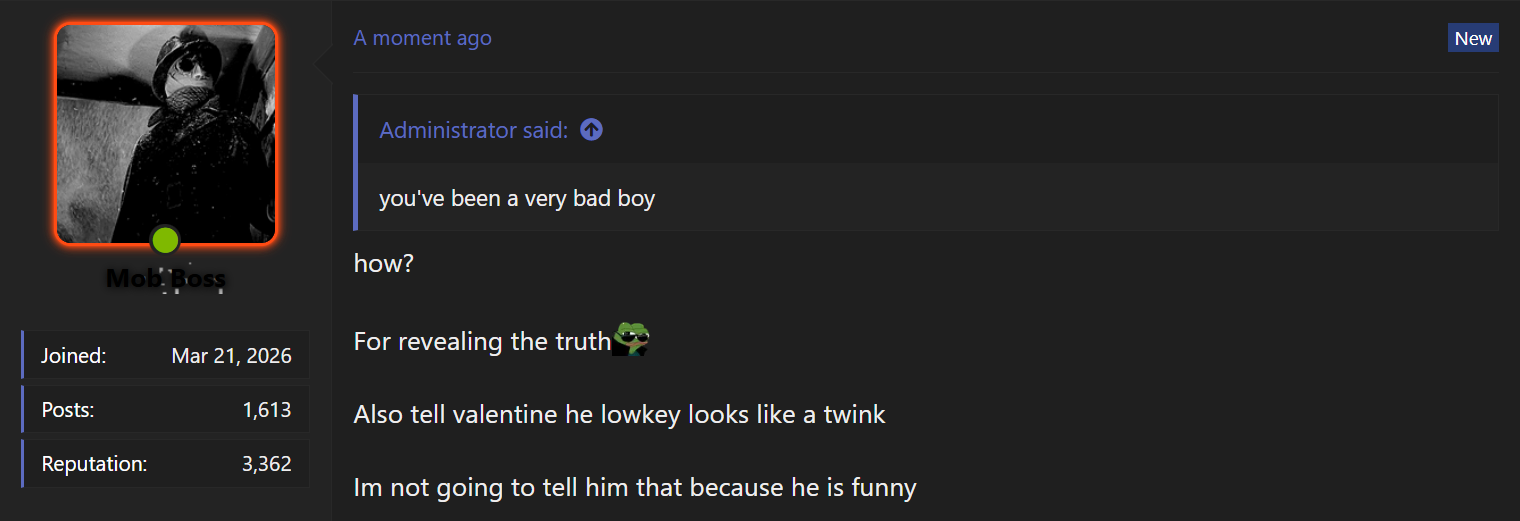1520x521 pixels.
Task: Click the green online status dot
Action: [x=165, y=240]
